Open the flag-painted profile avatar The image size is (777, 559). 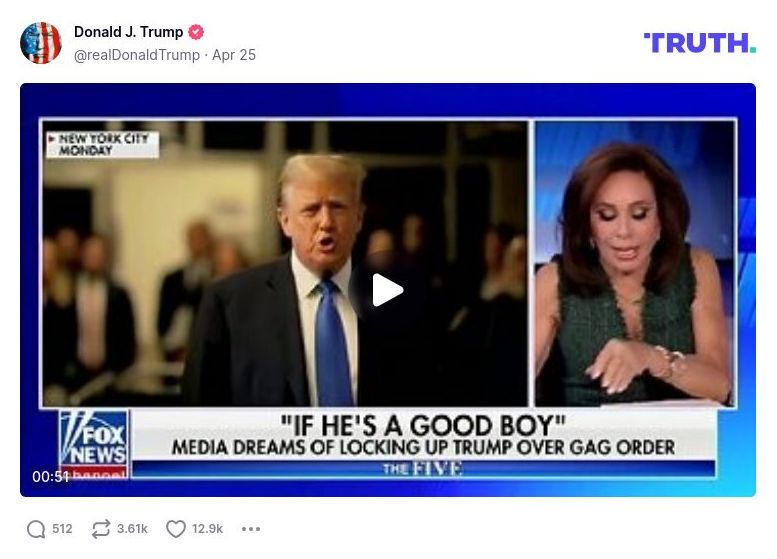tap(41, 43)
